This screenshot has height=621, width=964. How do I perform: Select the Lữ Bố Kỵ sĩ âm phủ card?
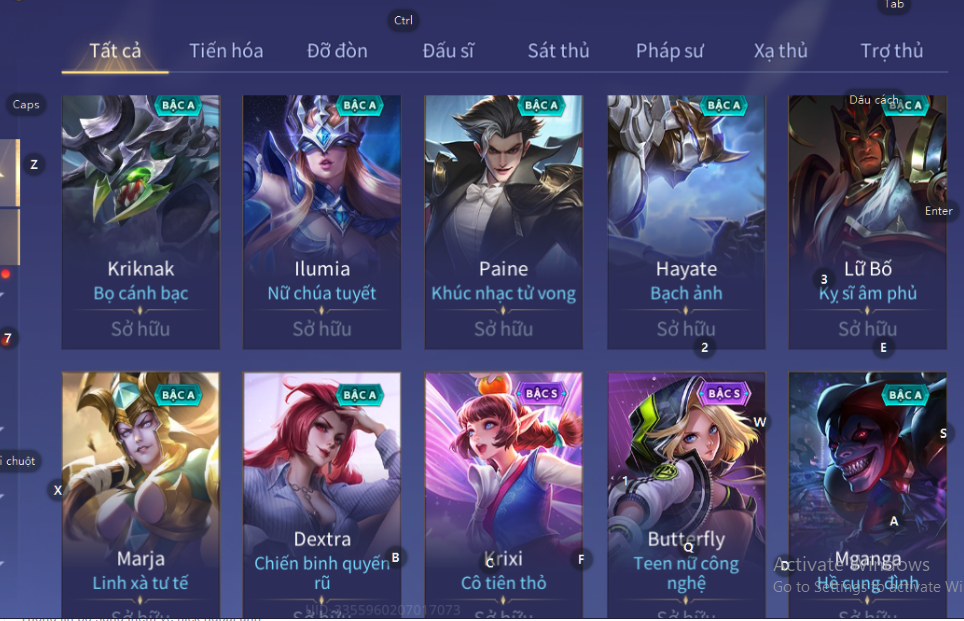coord(867,222)
